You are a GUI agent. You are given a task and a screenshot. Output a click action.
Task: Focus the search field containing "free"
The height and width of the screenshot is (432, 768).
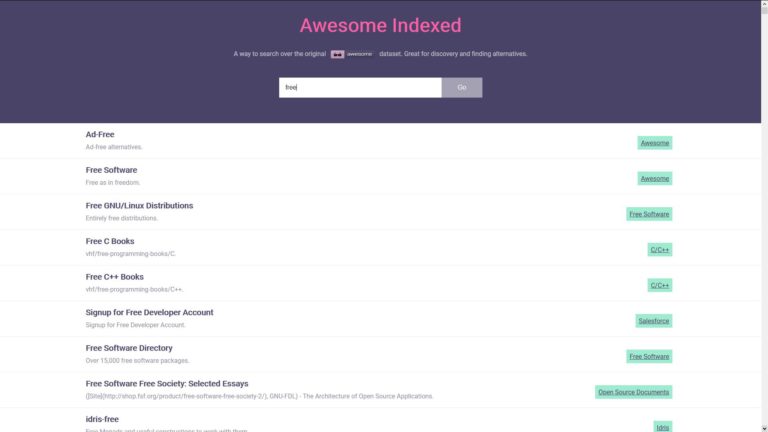point(359,88)
